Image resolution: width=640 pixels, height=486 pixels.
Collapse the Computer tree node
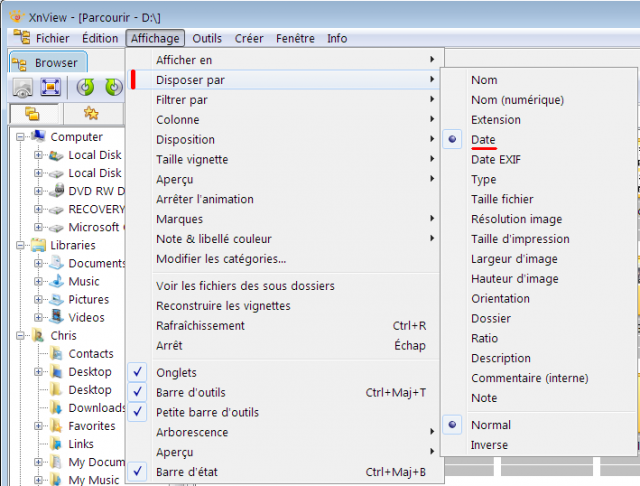point(20,137)
